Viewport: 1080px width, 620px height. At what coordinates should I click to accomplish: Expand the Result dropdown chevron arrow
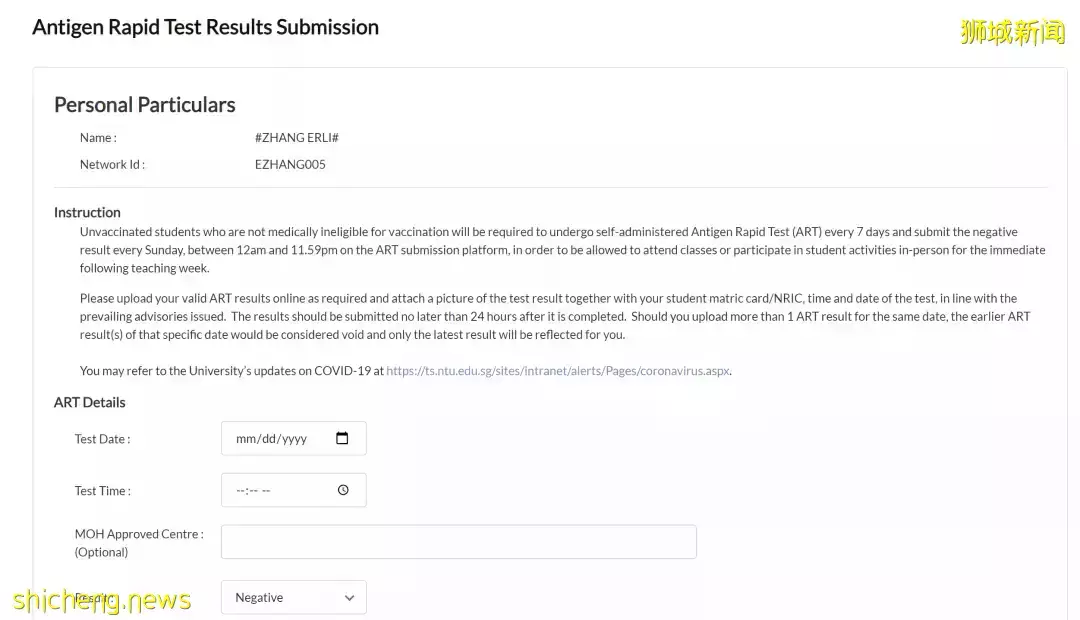349,598
